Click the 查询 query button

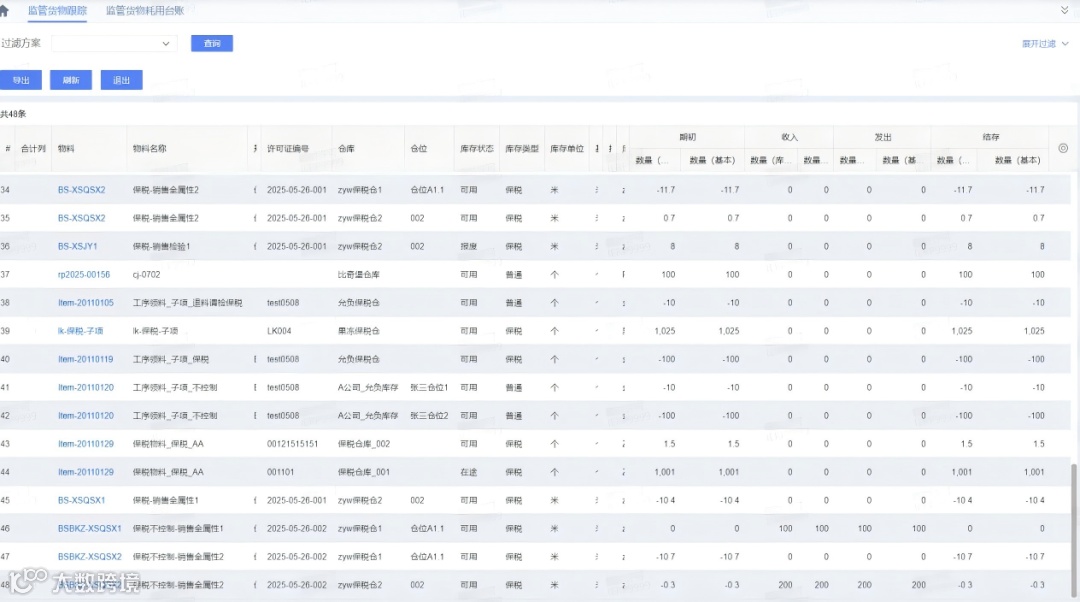coord(212,43)
